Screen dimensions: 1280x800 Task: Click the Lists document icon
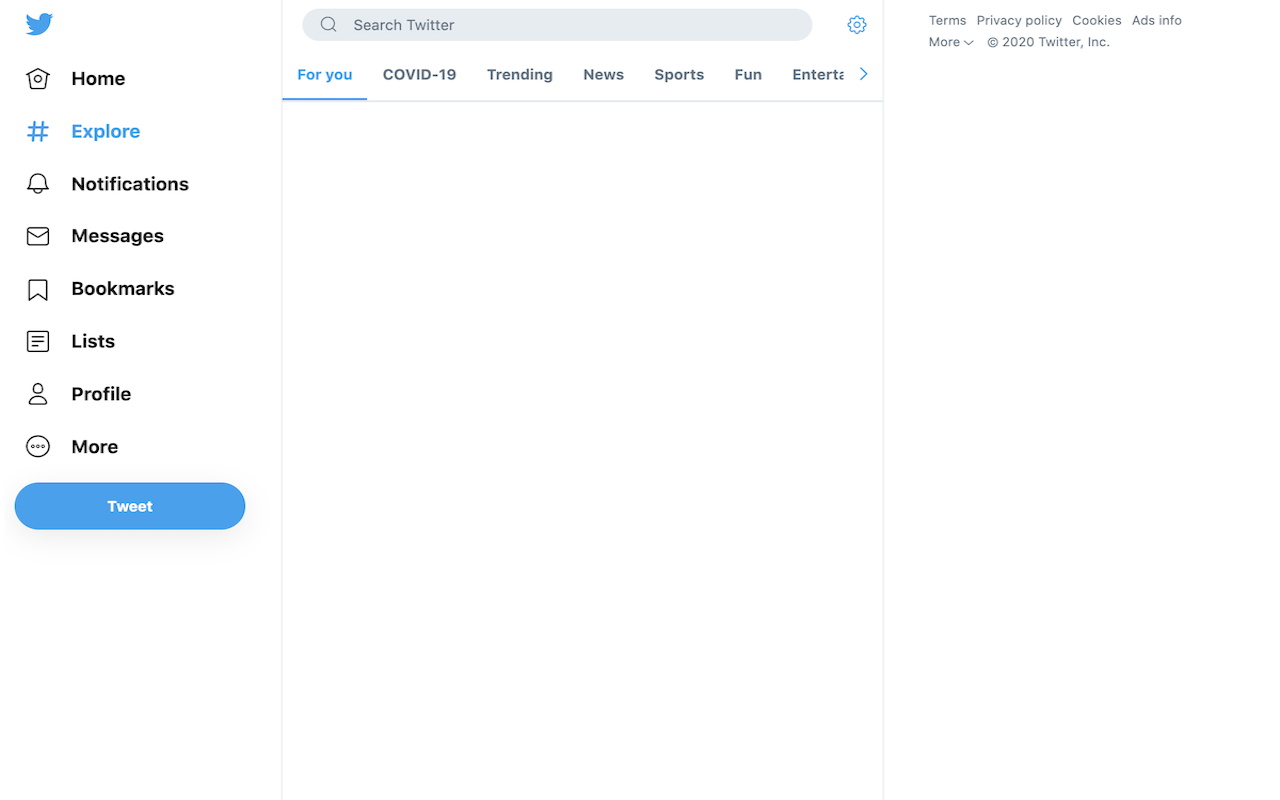pyautogui.click(x=38, y=341)
